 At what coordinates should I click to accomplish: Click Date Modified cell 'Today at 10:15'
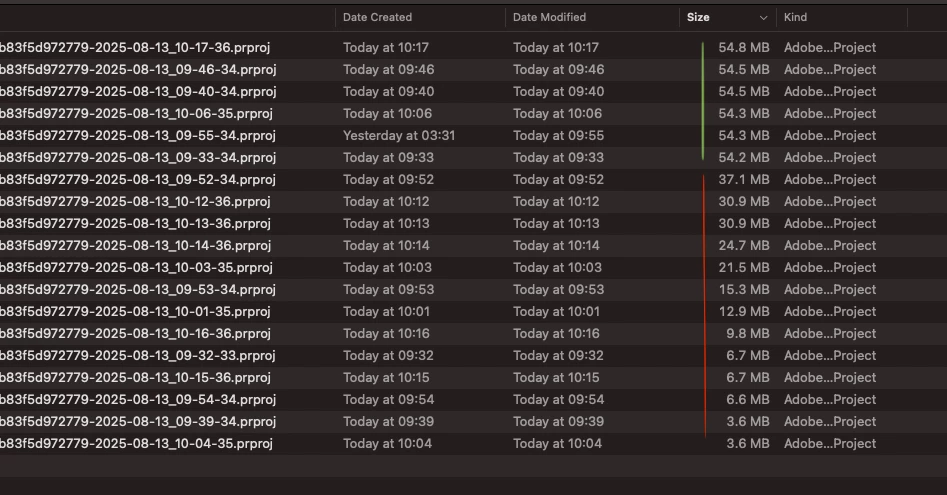pos(556,378)
